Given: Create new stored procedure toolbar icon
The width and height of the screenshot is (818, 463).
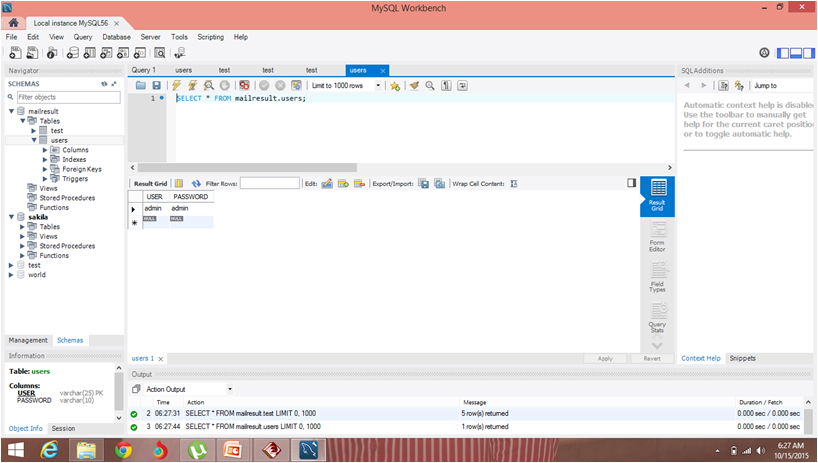Looking at the screenshot, I should point(123,53).
